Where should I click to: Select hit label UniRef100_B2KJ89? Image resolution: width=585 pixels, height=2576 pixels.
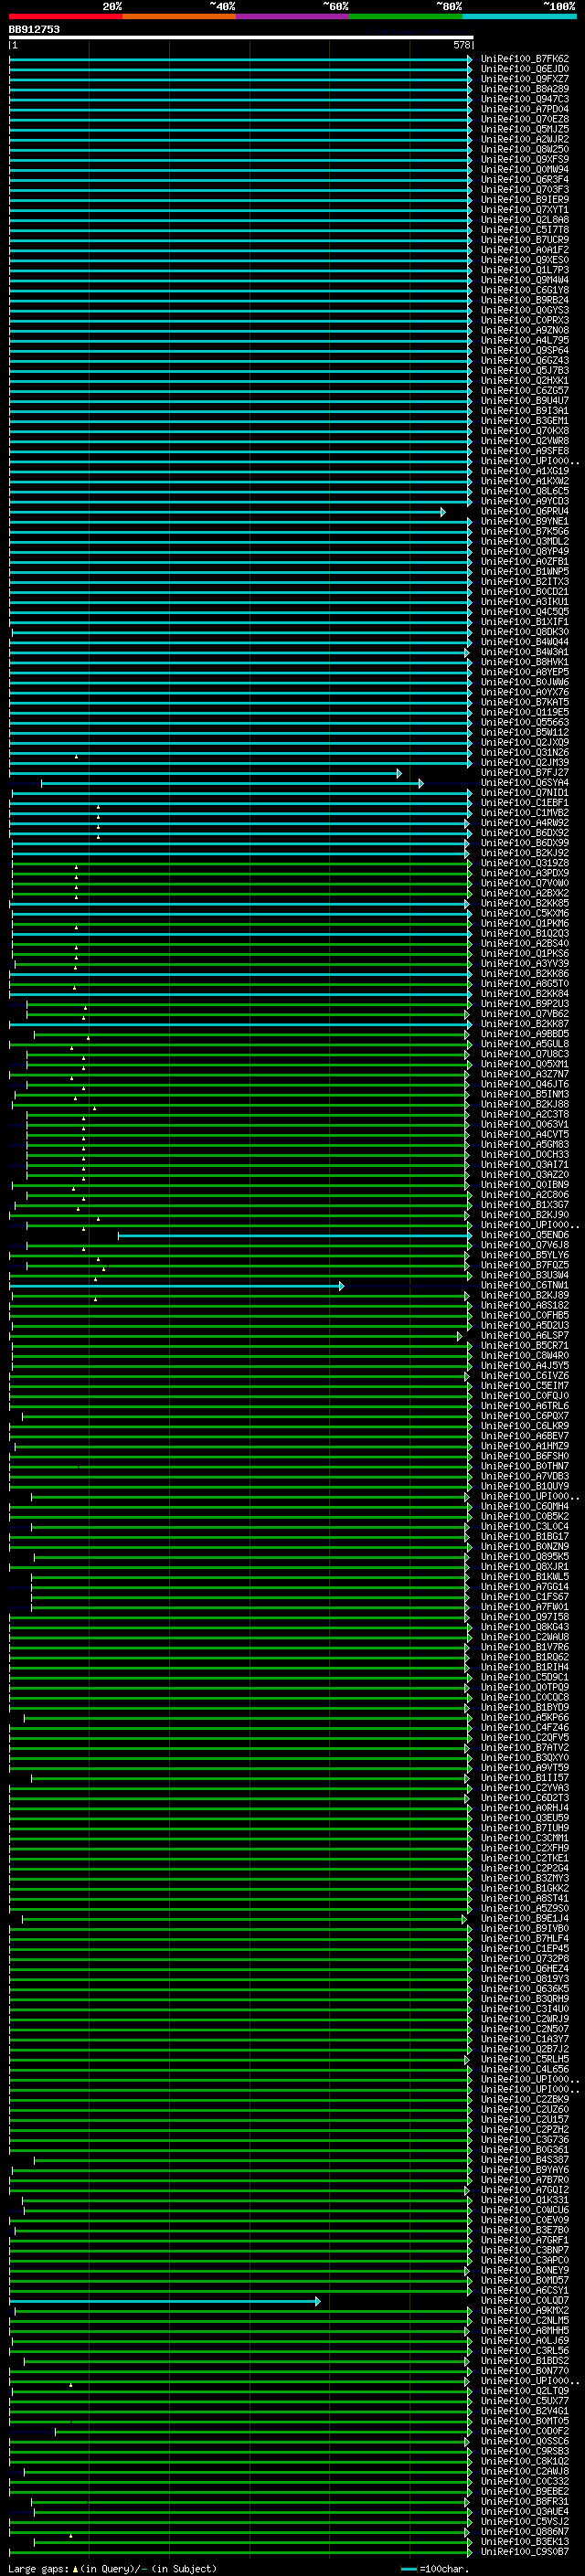(525, 1295)
